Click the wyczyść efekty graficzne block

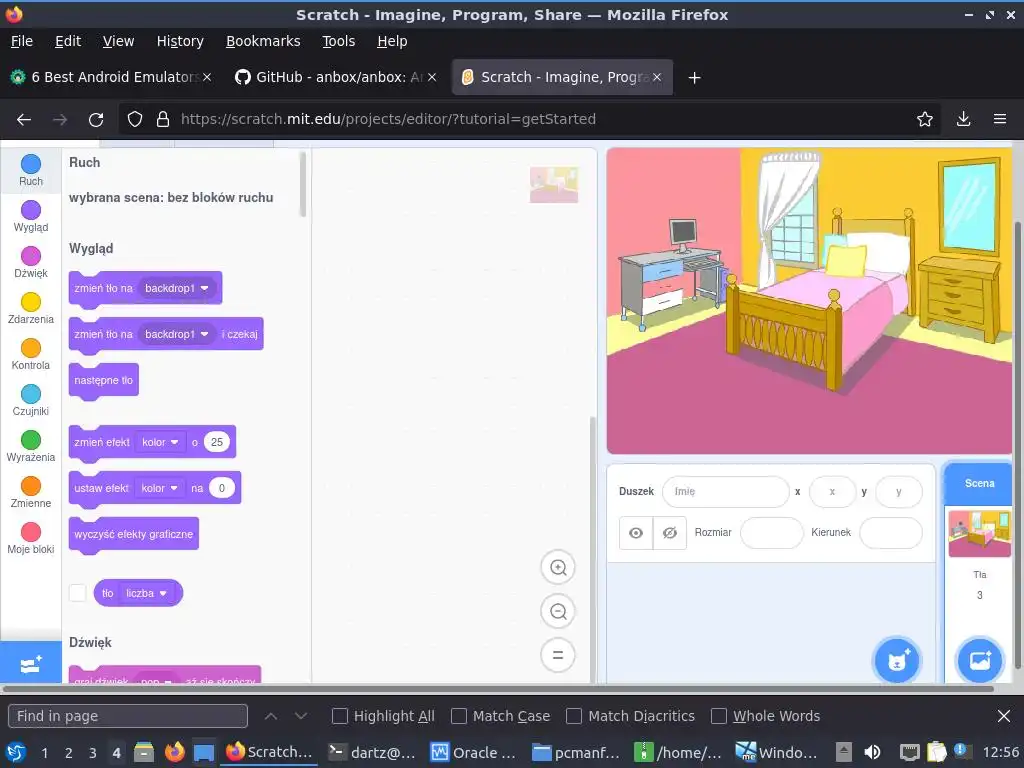[134, 535]
